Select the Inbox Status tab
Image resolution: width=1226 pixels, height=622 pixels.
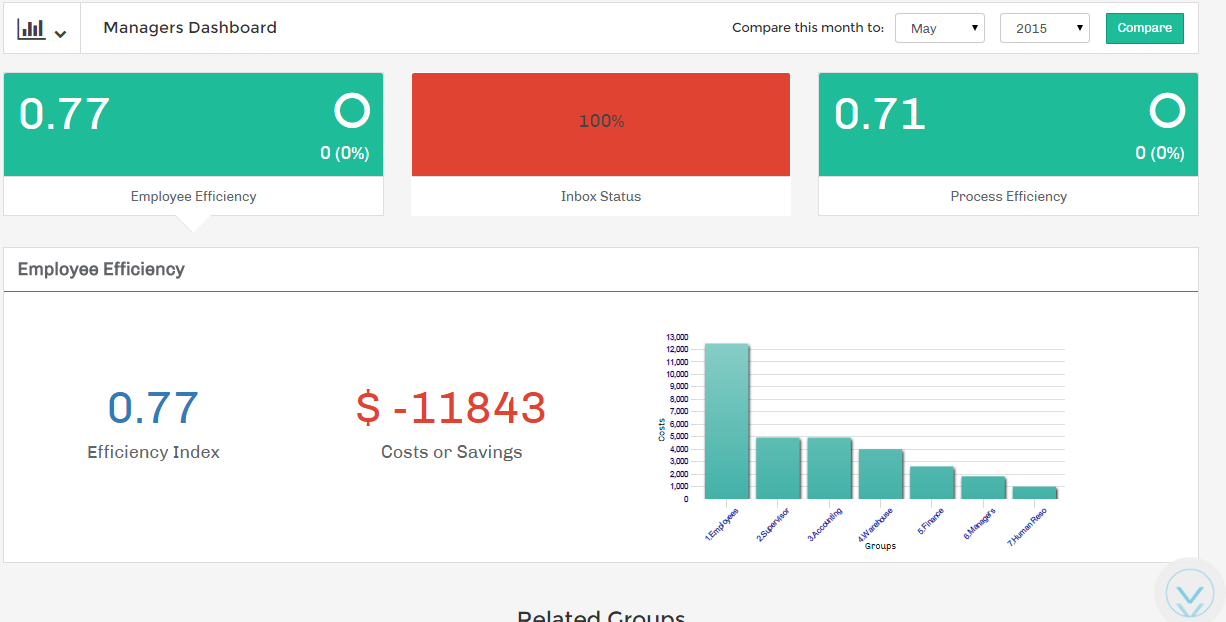[x=601, y=196]
